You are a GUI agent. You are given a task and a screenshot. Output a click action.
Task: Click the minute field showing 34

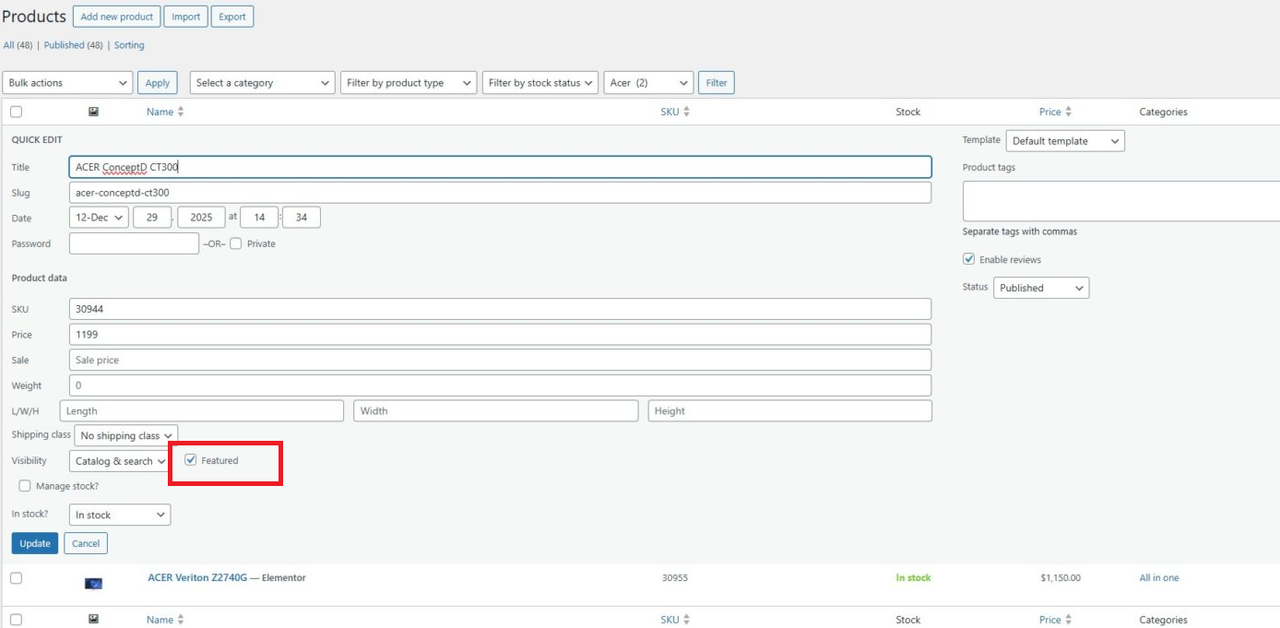coord(301,217)
